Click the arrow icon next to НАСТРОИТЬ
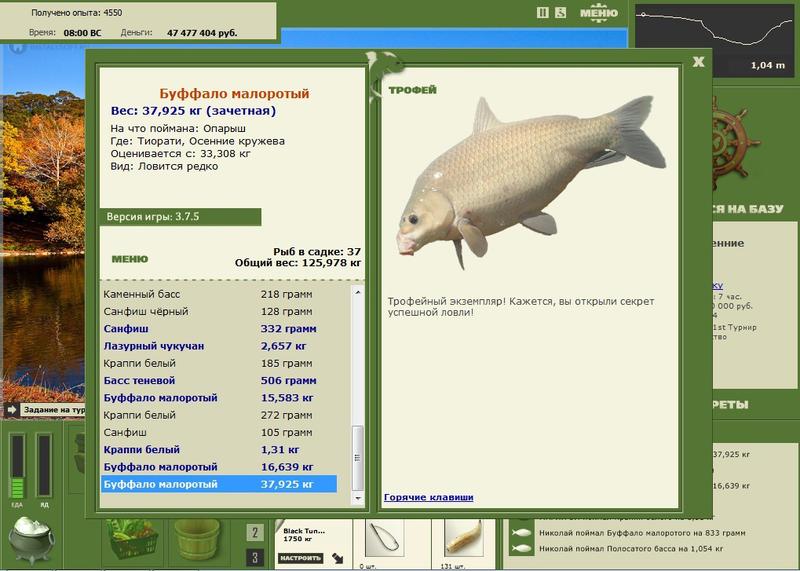800x571 pixels. [337, 558]
